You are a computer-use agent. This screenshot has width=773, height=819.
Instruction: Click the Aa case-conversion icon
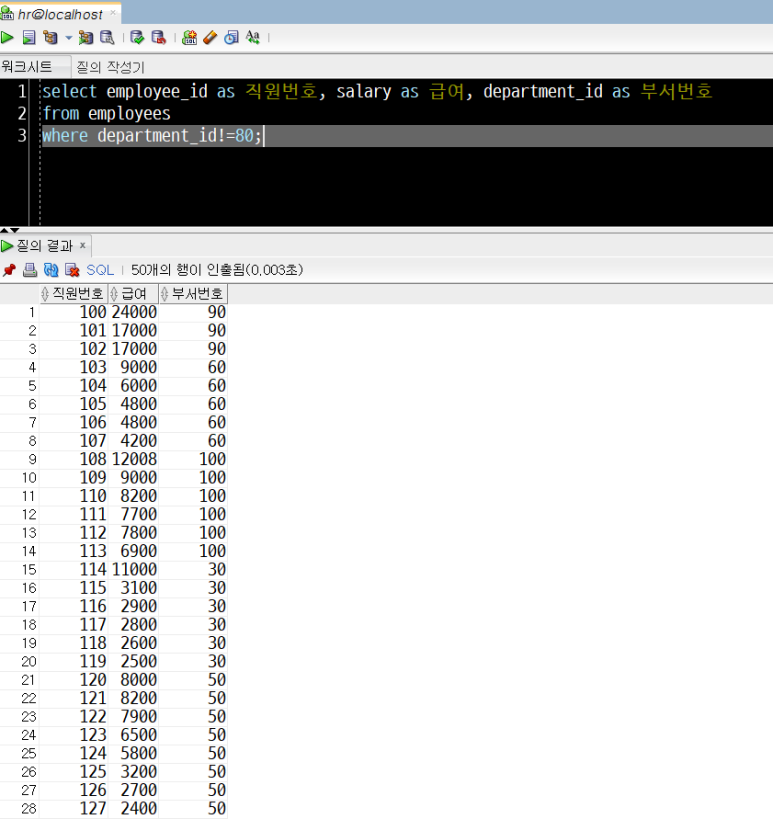tap(253, 38)
